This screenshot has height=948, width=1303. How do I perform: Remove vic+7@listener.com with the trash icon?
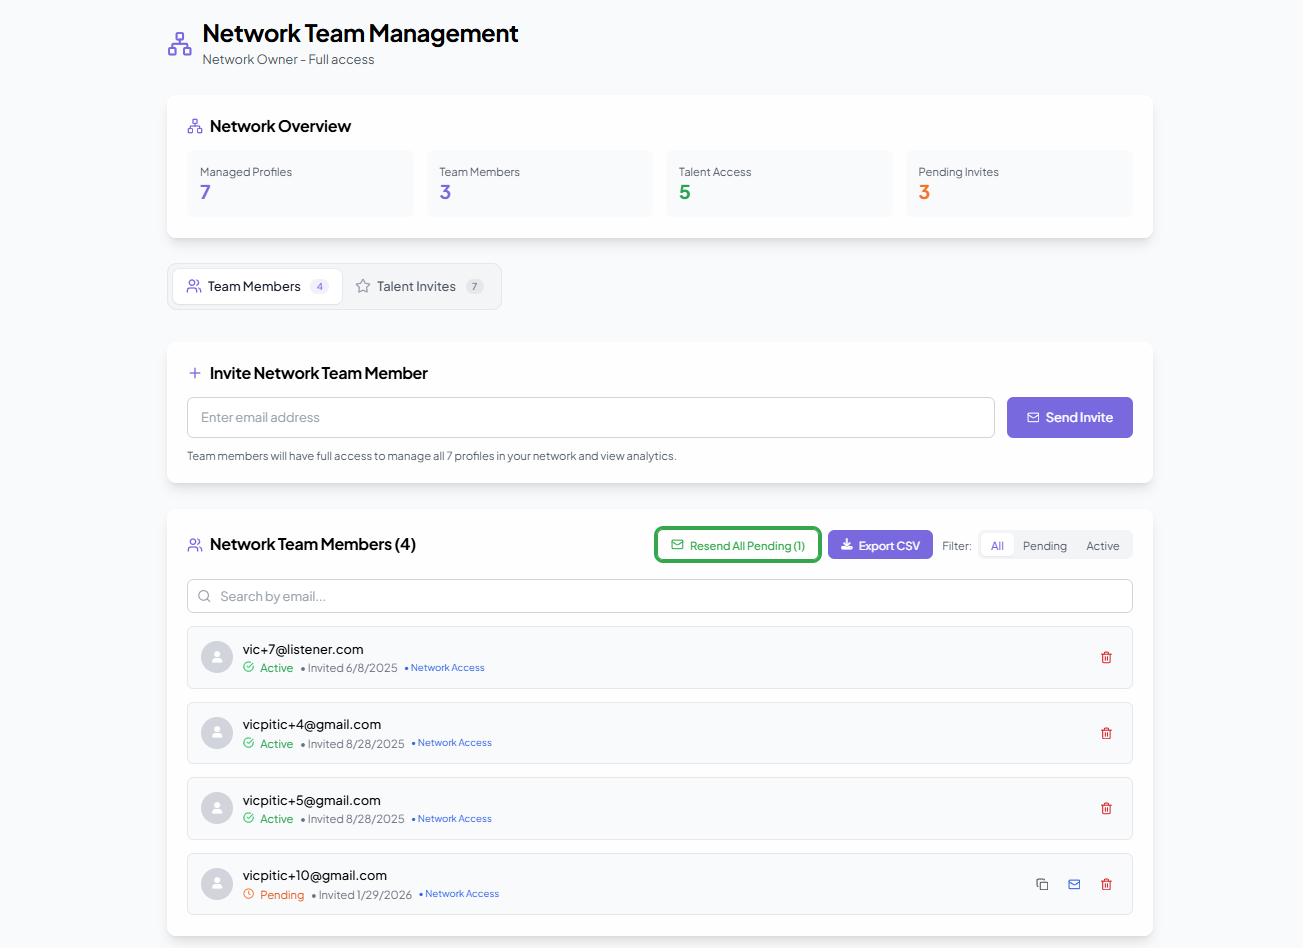[1106, 657]
